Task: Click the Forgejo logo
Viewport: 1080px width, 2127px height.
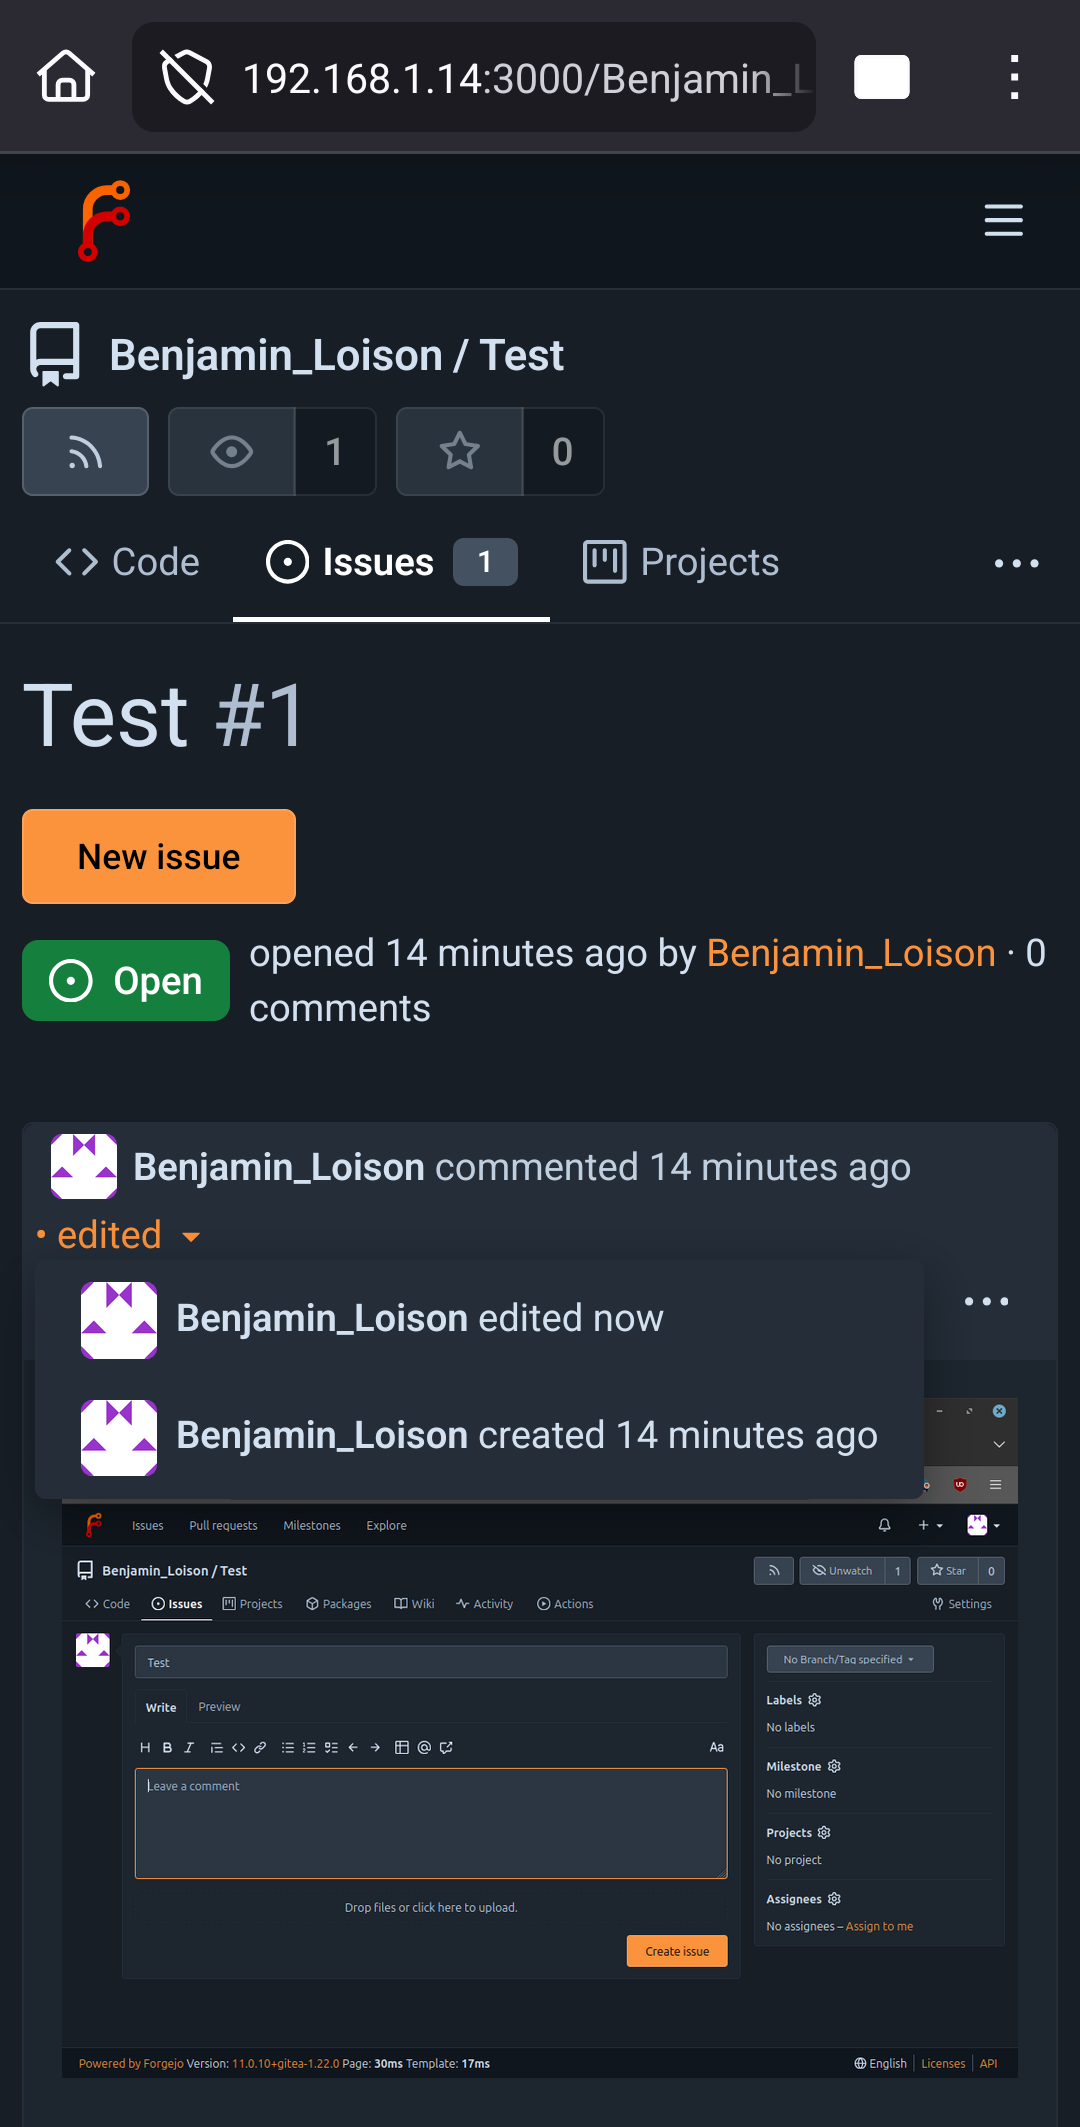Action: pyautogui.click(x=104, y=221)
